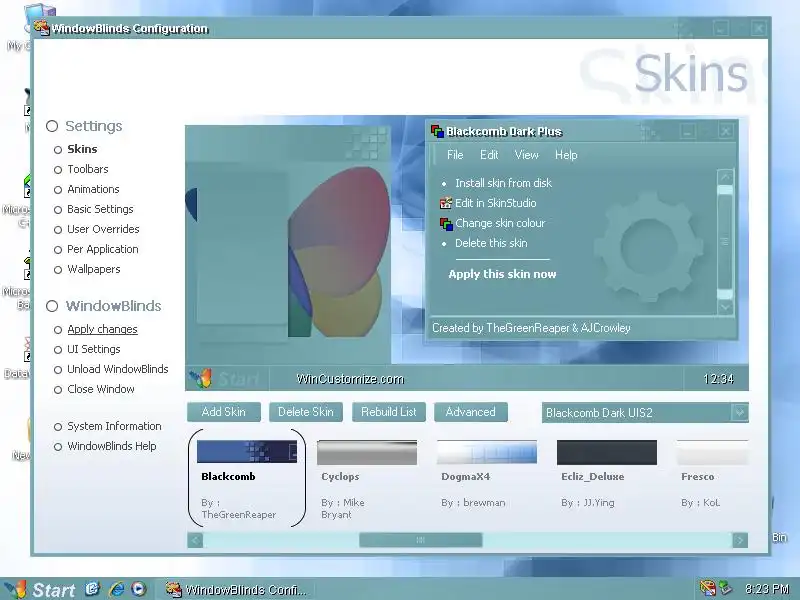Choose Install skin from disk
800x600 pixels.
(x=503, y=183)
